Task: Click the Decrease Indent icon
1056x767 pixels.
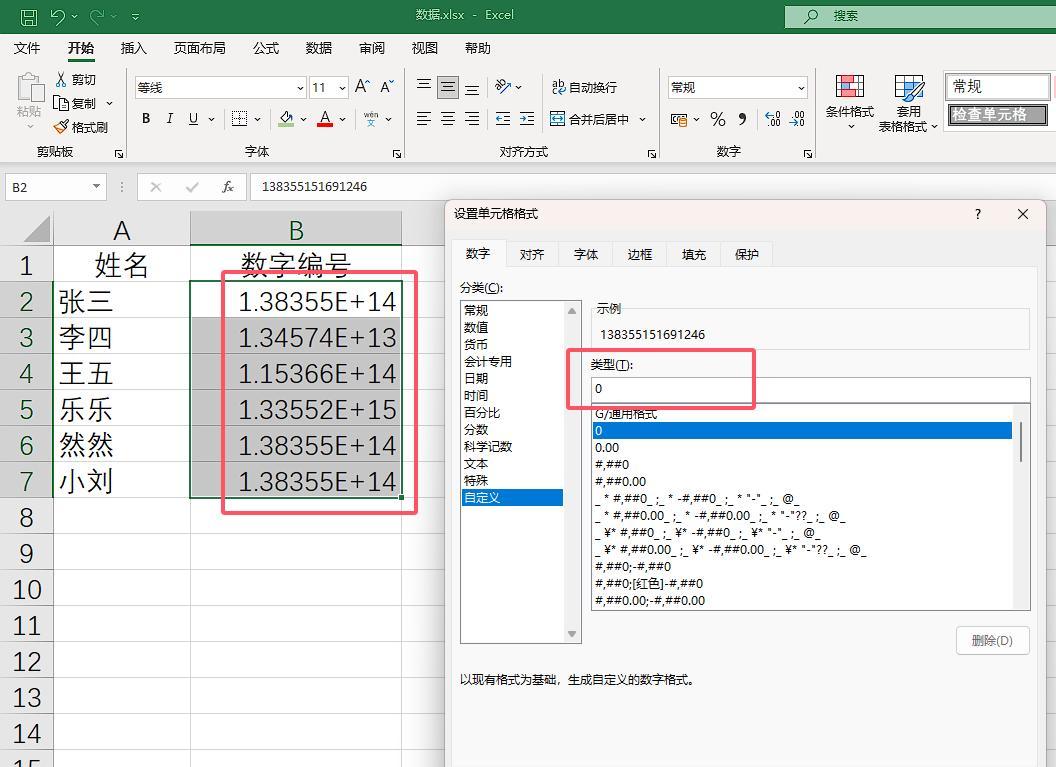Action: pos(503,119)
